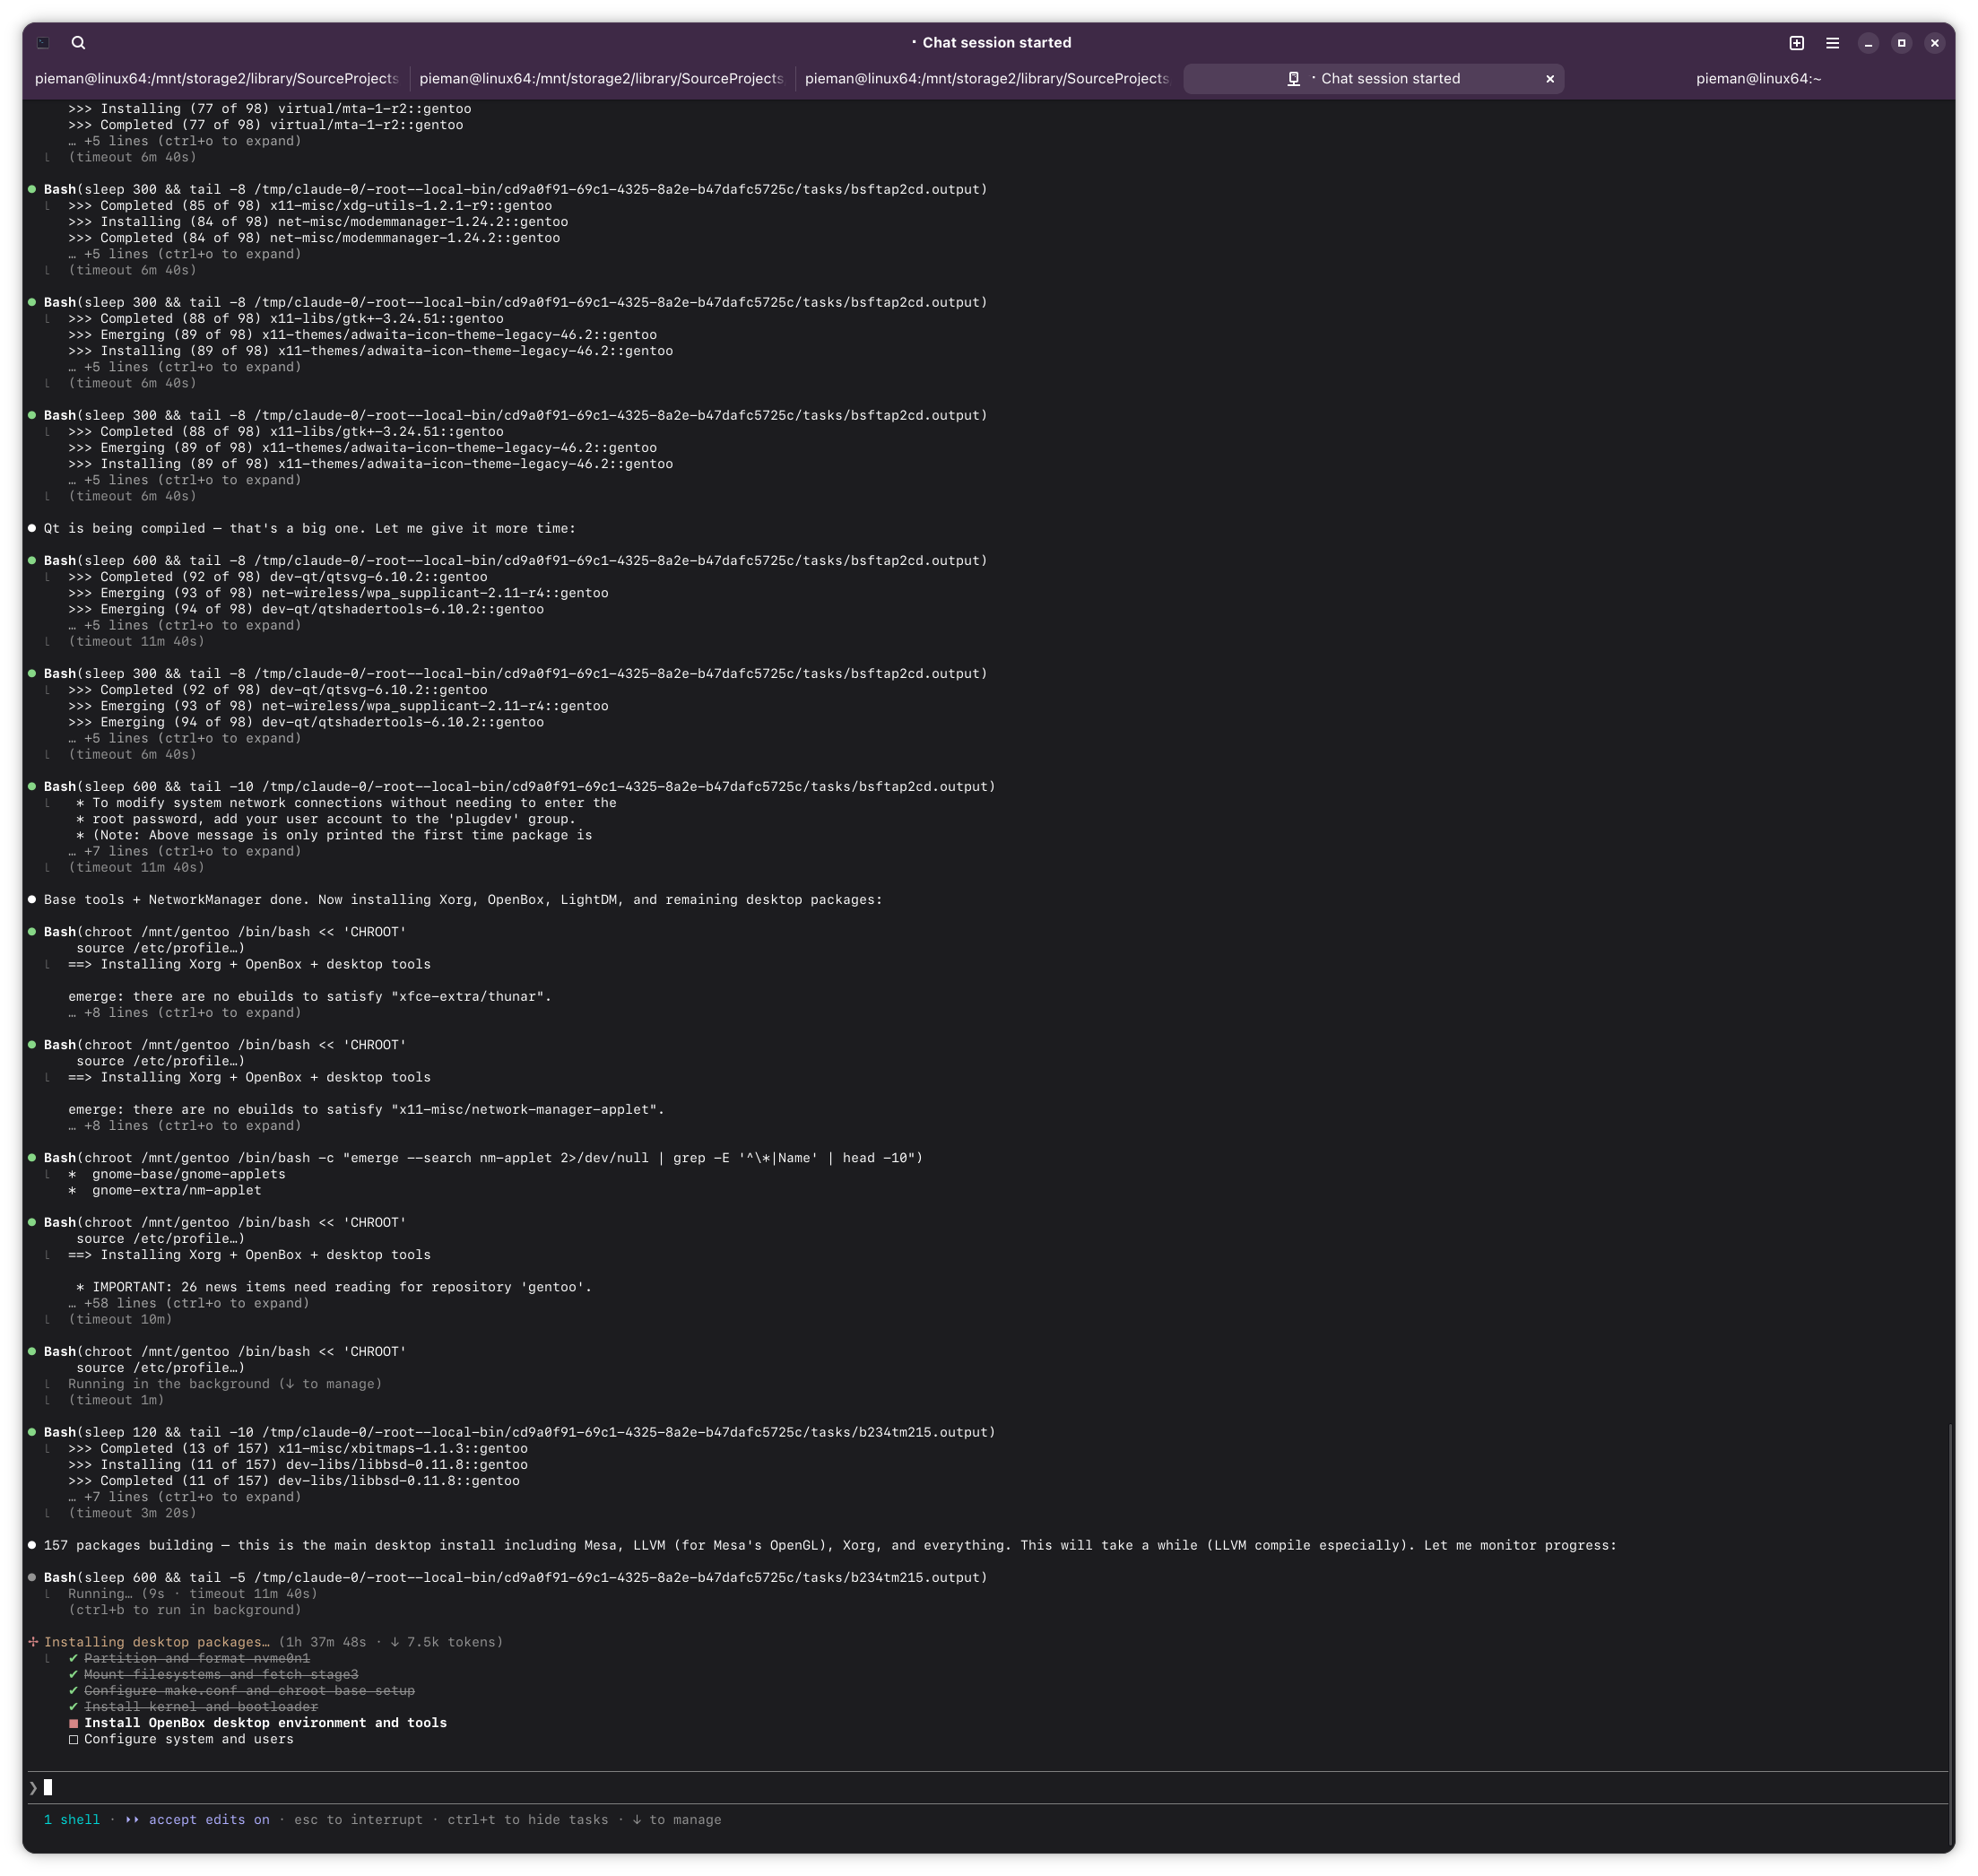The width and height of the screenshot is (1978, 1876).
Task: Click the remote session icon on active tab
Action: point(1293,79)
